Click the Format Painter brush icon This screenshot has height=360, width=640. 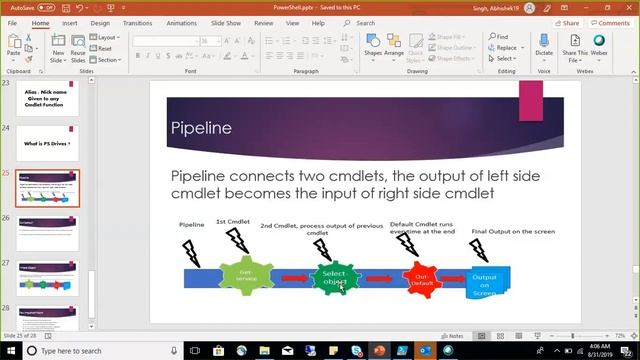(x=29, y=60)
